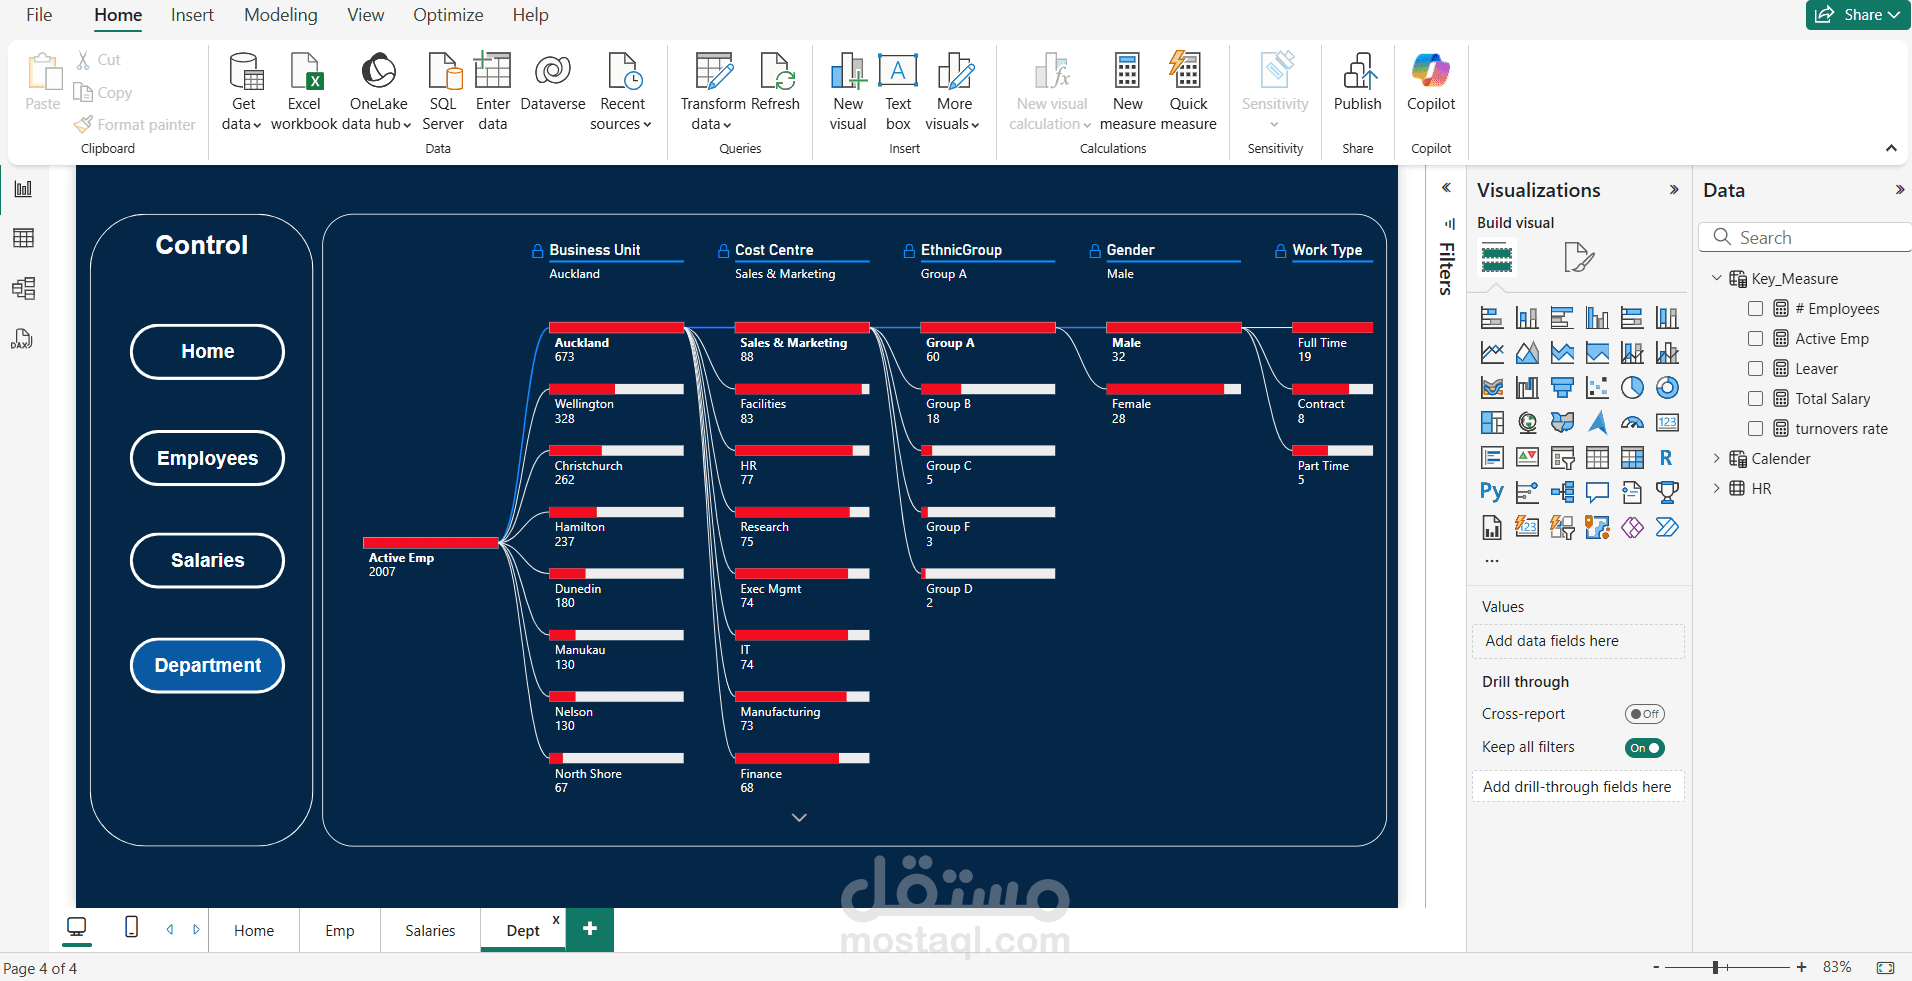Click Refresh in Queries group
This screenshot has width=1912, height=981.
[x=776, y=82]
